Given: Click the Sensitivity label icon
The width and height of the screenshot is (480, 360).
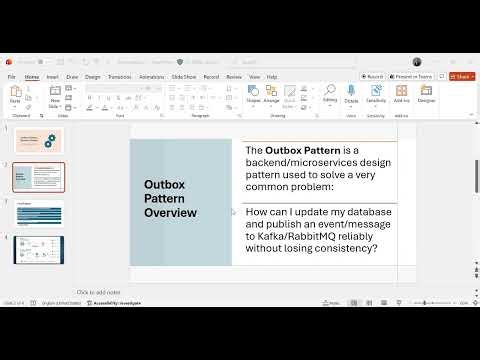Looking at the screenshot, I should point(376,90).
